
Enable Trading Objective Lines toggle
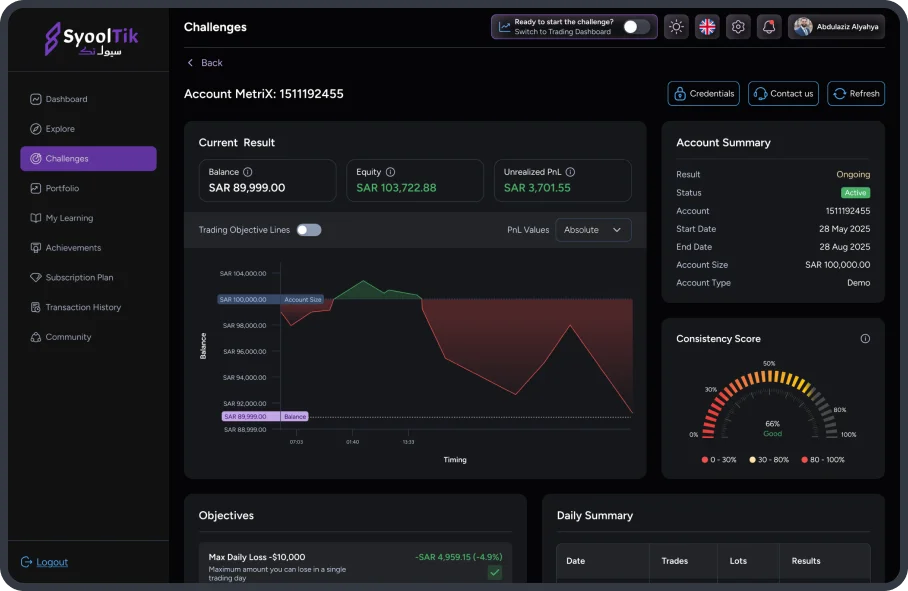[x=309, y=230]
